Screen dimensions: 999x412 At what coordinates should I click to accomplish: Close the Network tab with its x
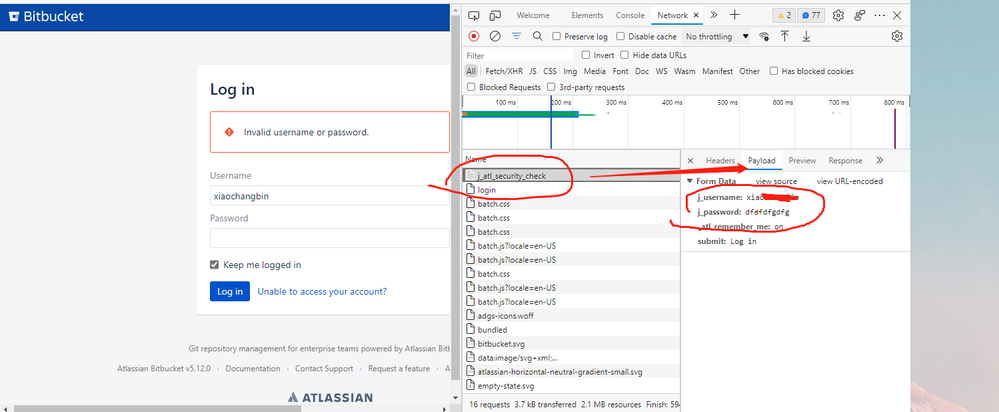click(696, 15)
